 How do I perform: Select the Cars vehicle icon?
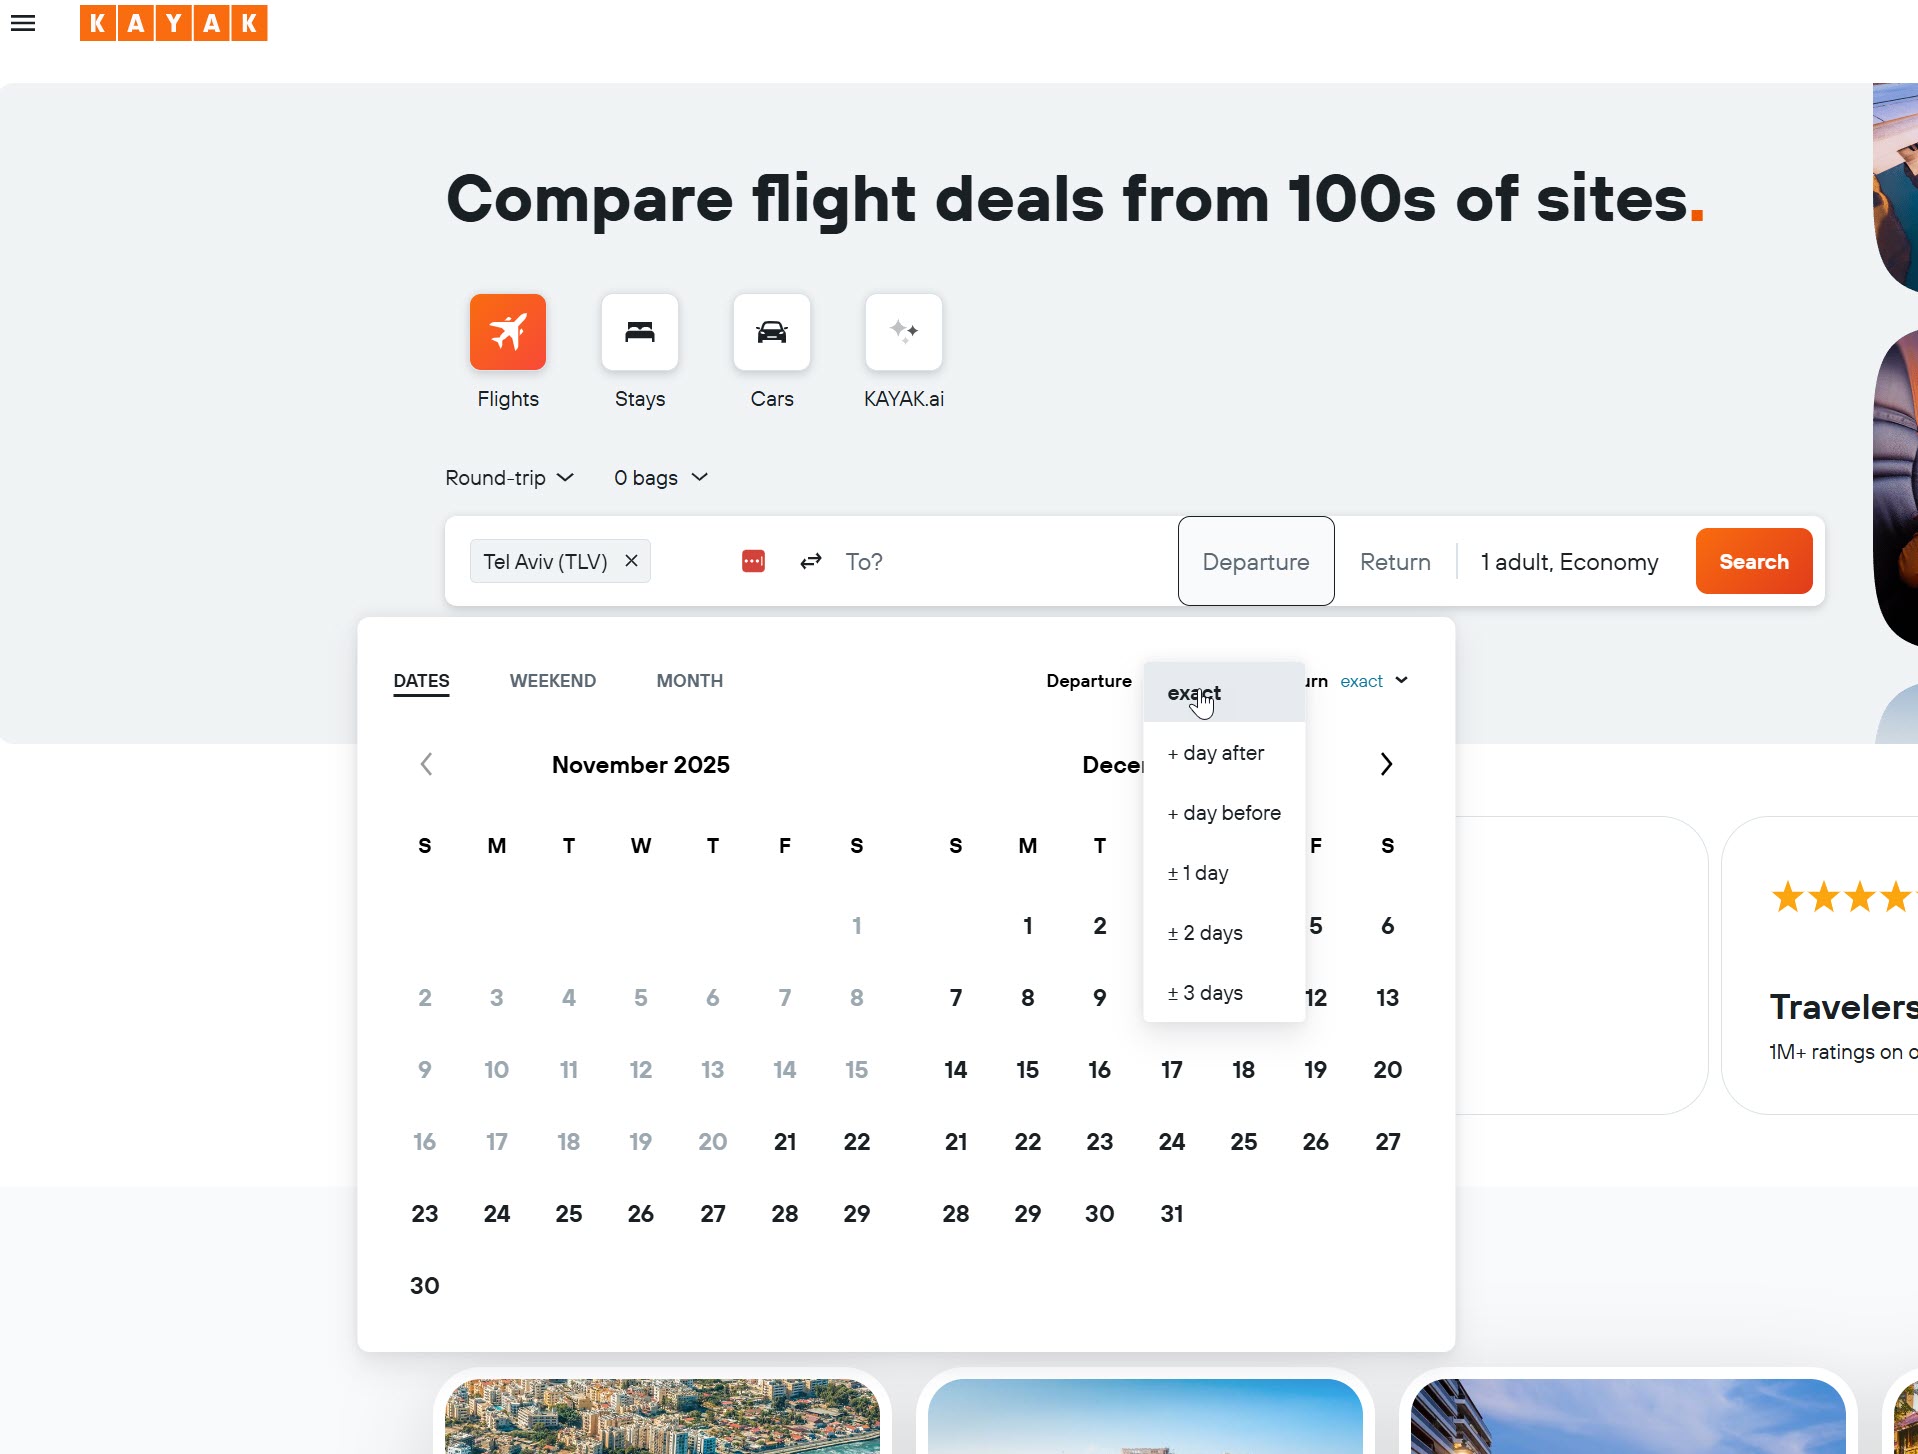[772, 332]
